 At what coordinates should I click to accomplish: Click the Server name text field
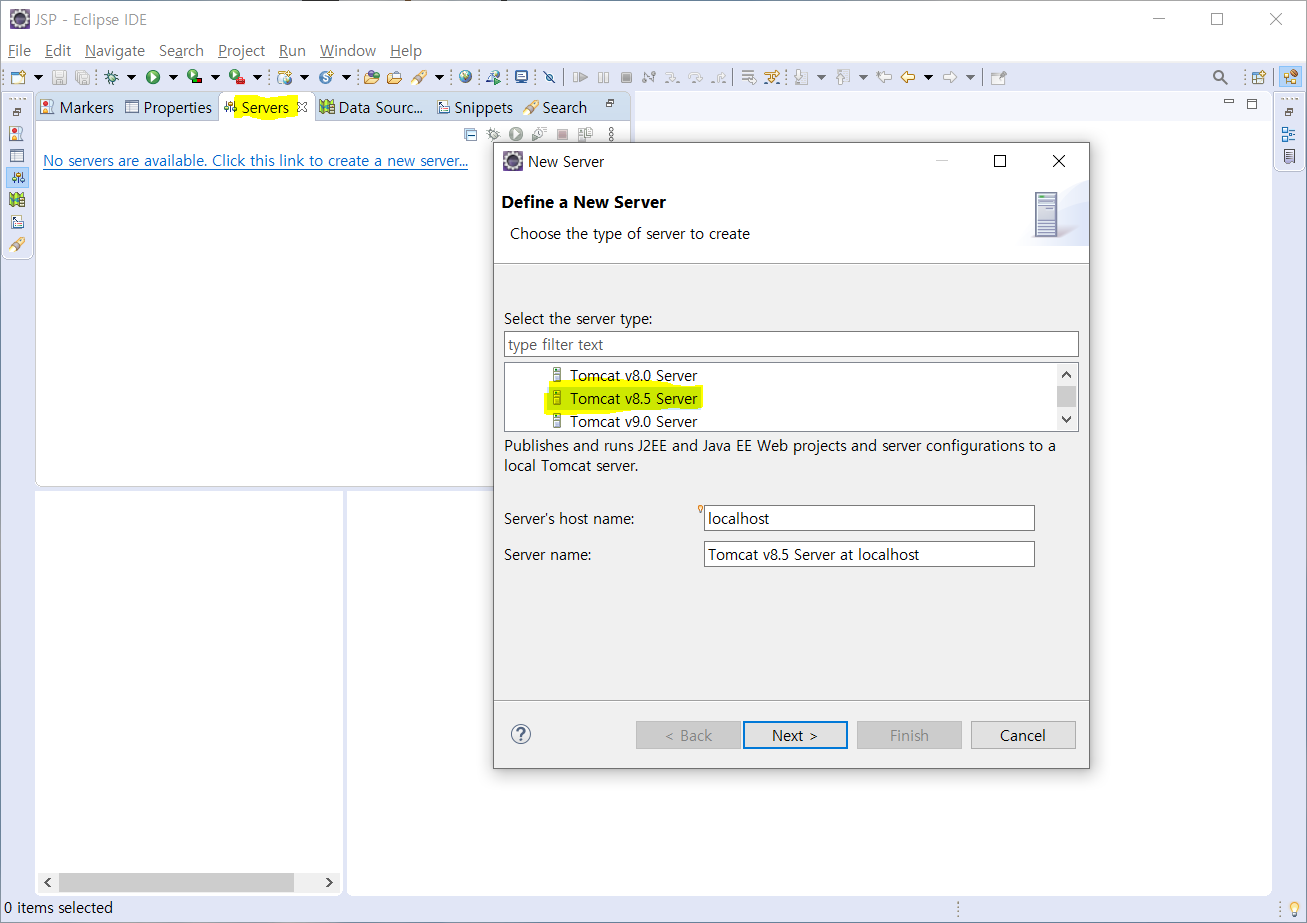click(869, 554)
